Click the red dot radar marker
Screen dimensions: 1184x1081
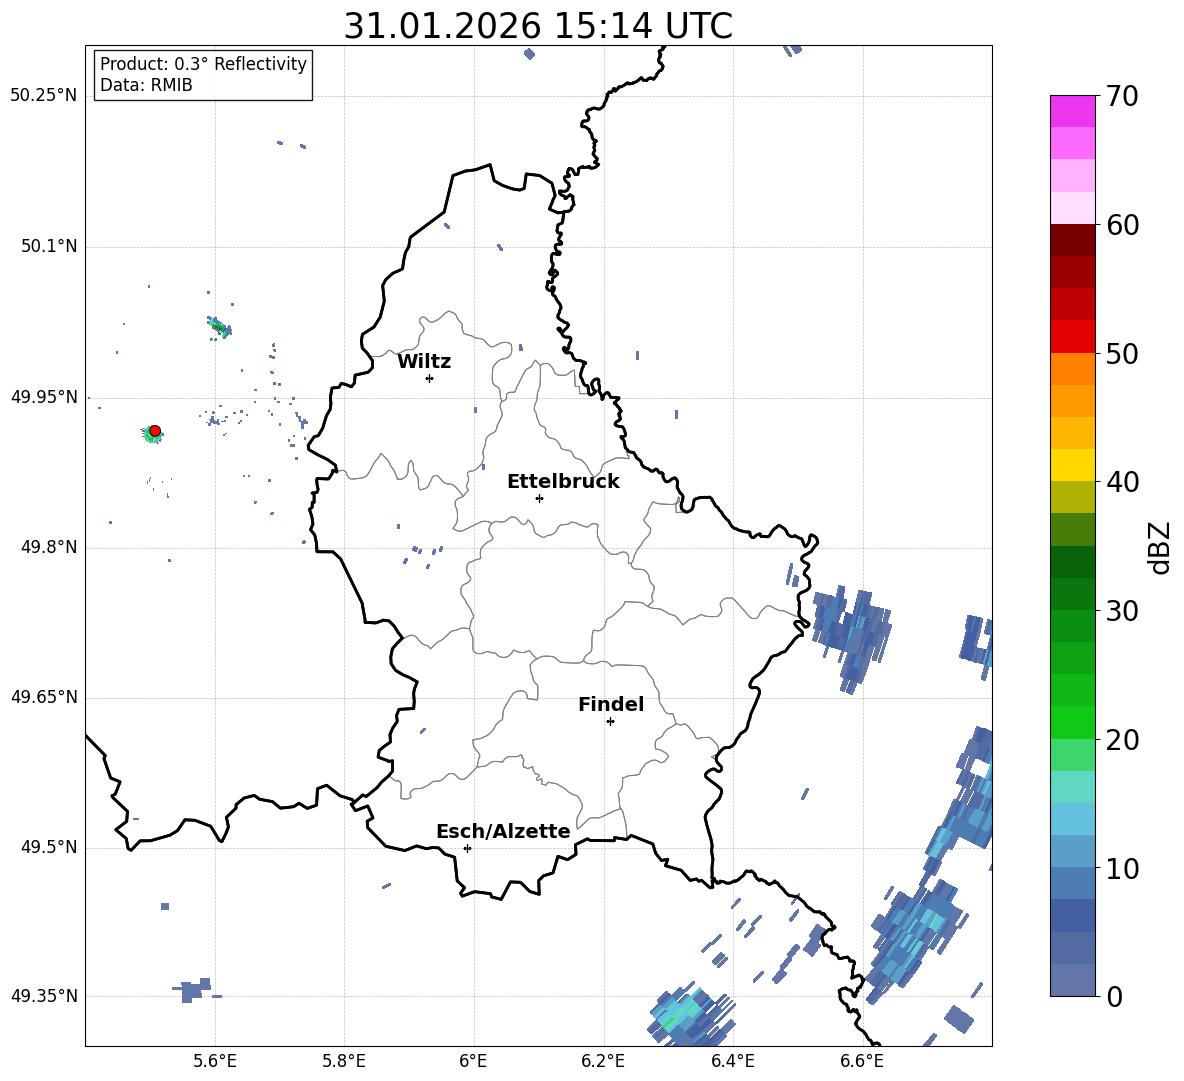(155, 431)
